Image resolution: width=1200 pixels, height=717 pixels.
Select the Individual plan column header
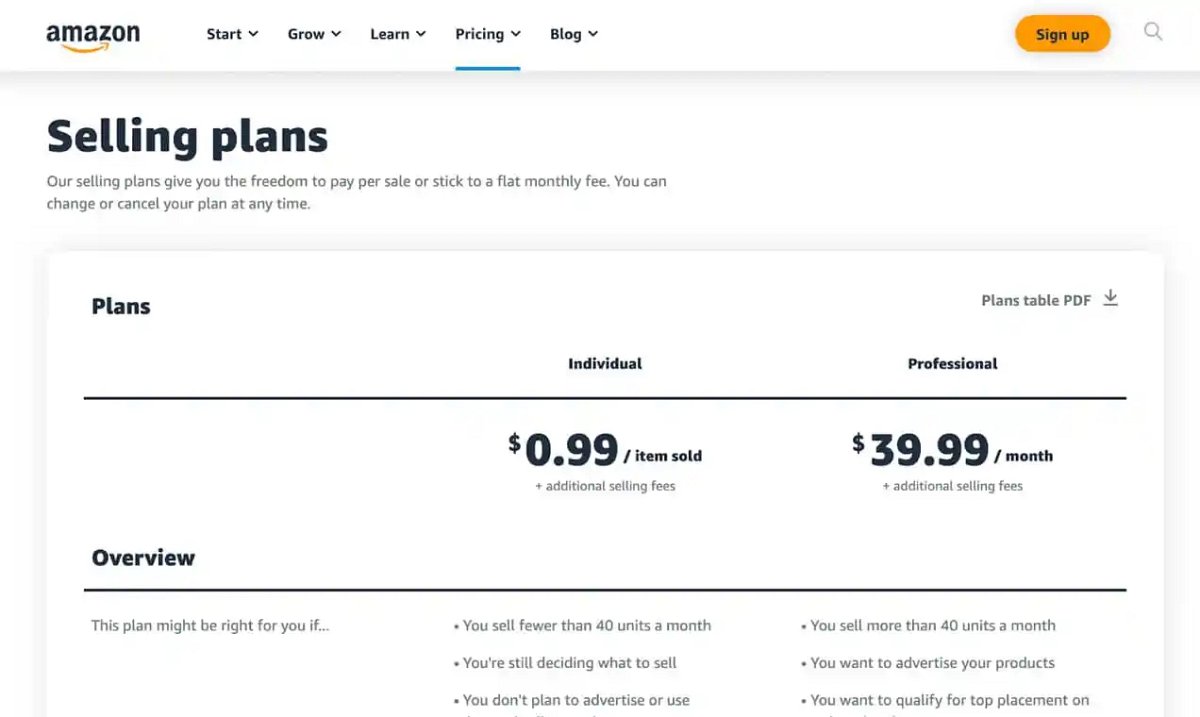click(605, 363)
